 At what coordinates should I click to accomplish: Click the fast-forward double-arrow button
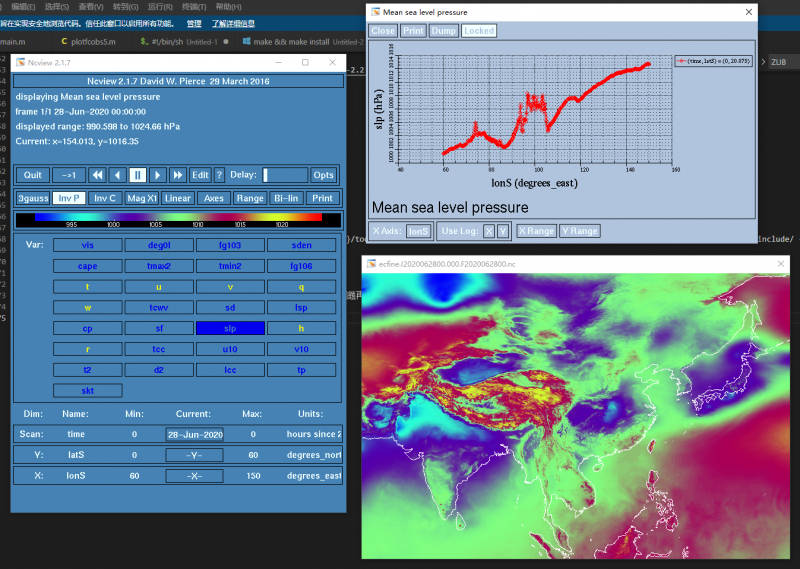[x=177, y=175]
